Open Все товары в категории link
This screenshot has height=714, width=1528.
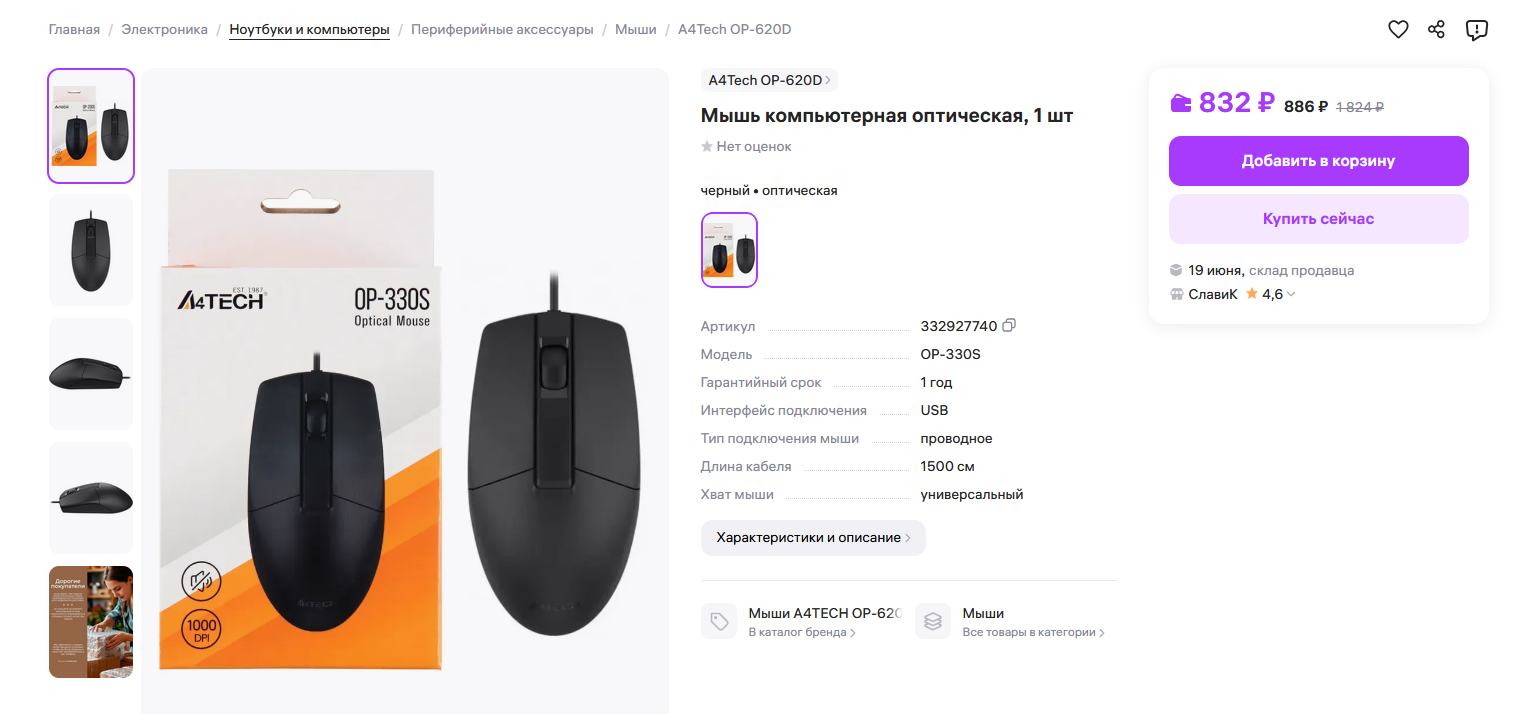click(x=1034, y=633)
